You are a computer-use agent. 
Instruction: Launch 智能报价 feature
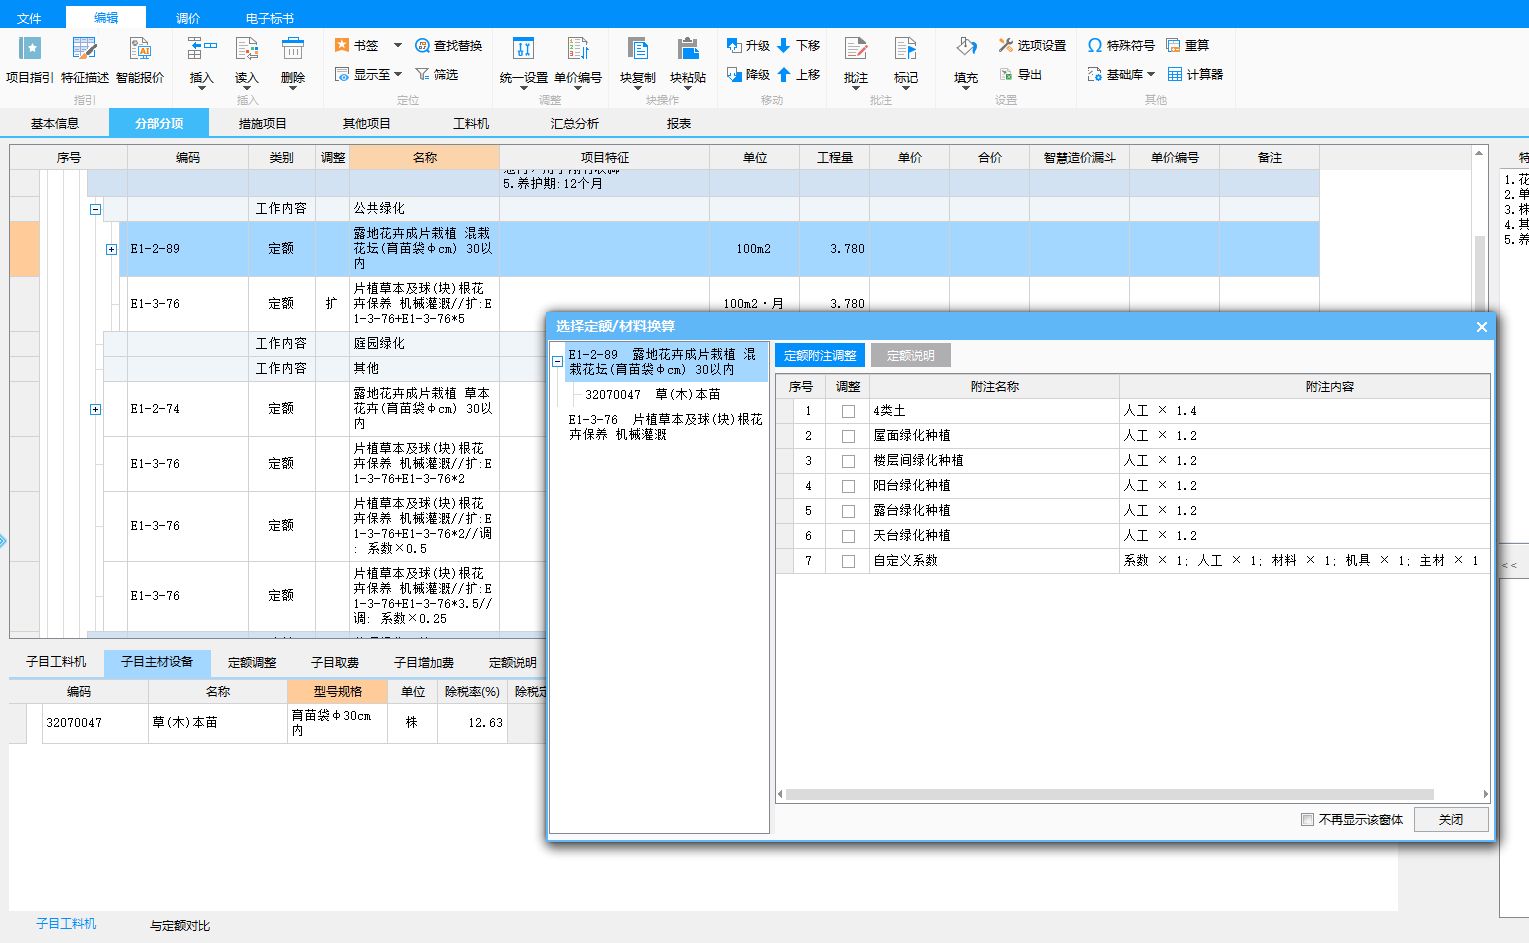[x=140, y=60]
